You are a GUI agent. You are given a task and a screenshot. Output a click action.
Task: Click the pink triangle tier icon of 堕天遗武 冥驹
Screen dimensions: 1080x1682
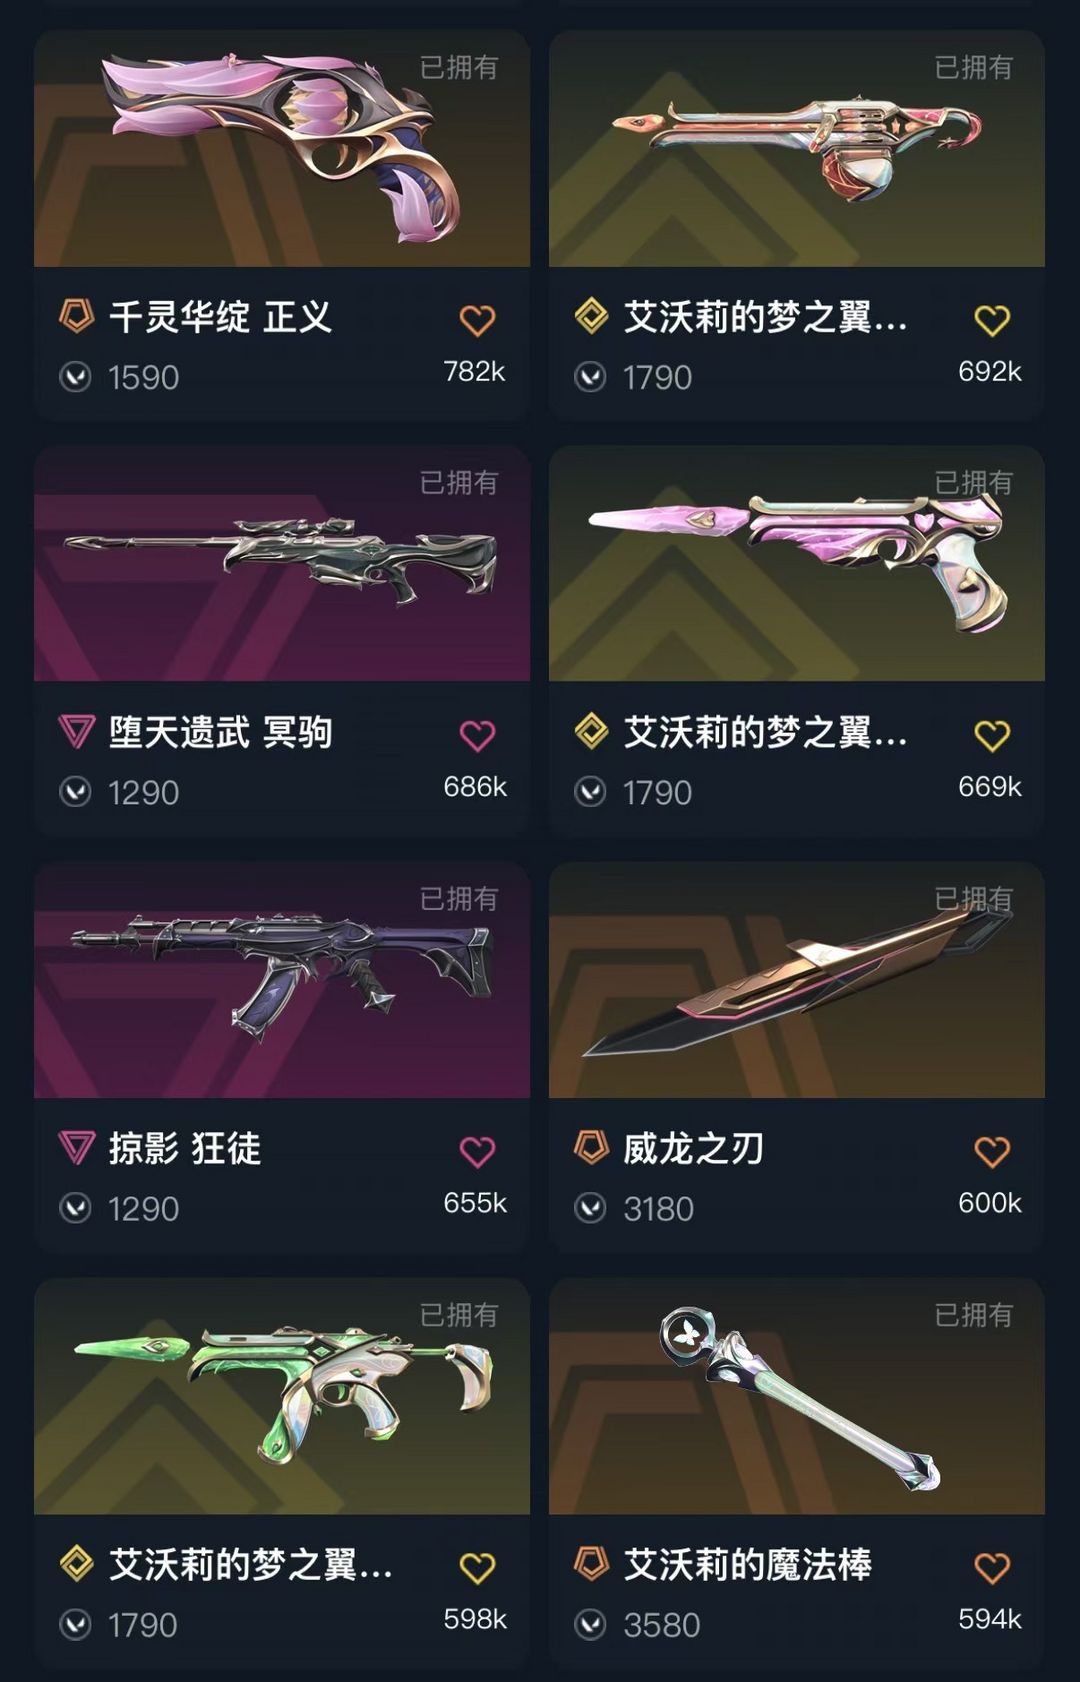[x=76, y=732]
